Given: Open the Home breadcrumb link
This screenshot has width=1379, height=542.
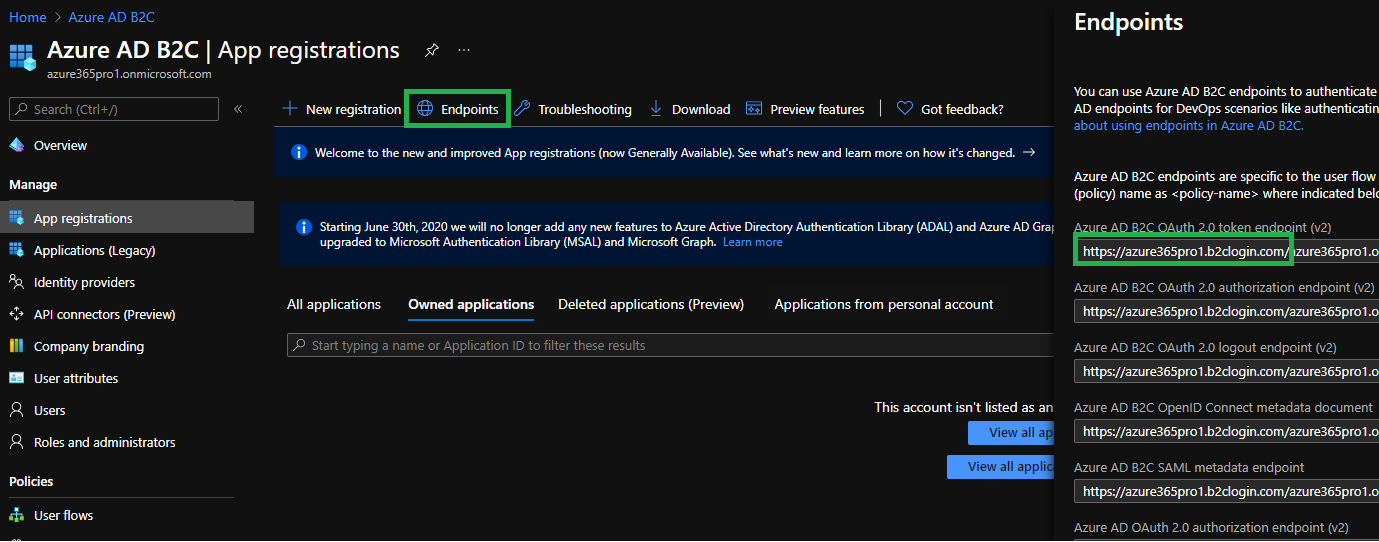Looking at the screenshot, I should tap(28, 17).
